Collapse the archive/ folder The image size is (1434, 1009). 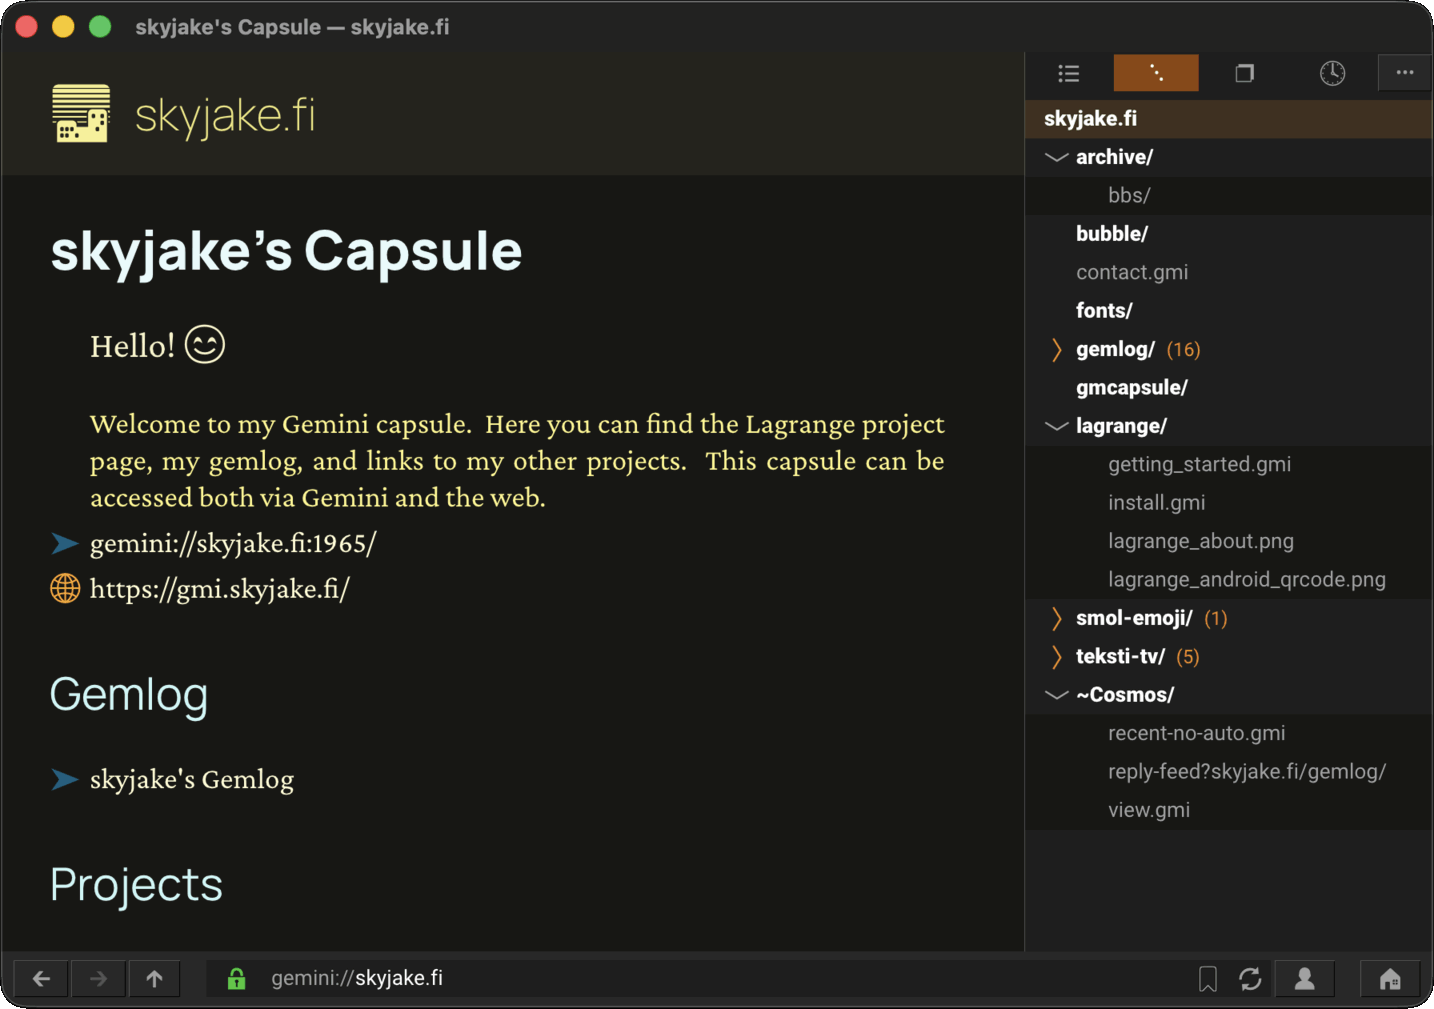point(1057,157)
